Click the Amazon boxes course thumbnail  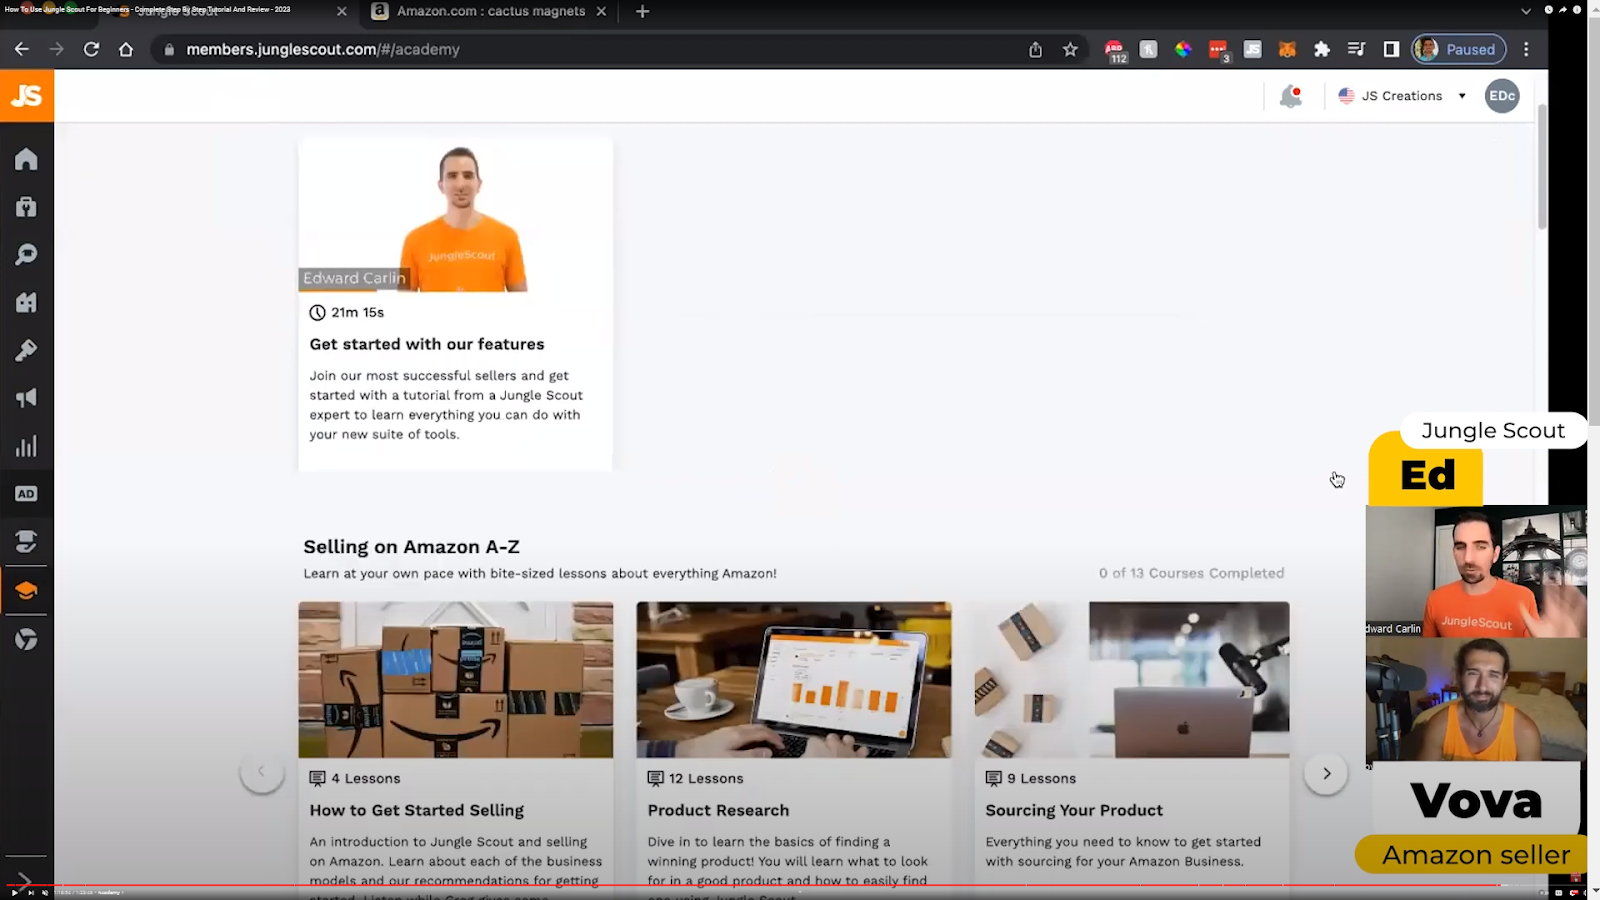click(x=455, y=680)
